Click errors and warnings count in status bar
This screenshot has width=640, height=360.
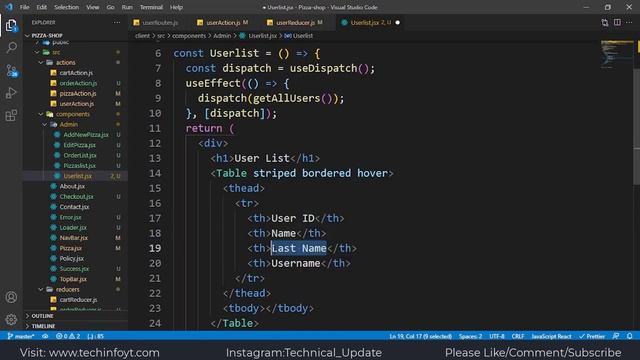pyautogui.click(x=68, y=336)
